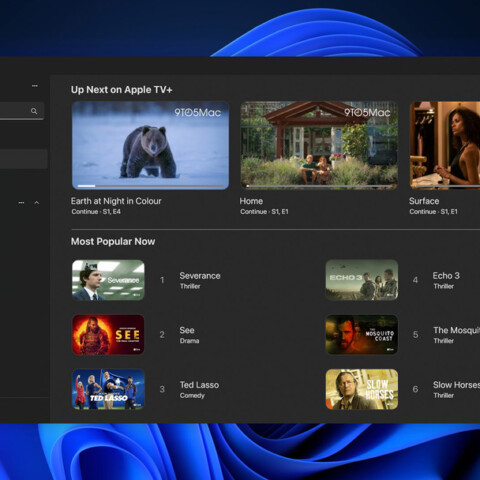The width and height of the screenshot is (480, 480).
Task: Select the 'Echo 3' title text
Action: pyautogui.click(x=446, y=276)
